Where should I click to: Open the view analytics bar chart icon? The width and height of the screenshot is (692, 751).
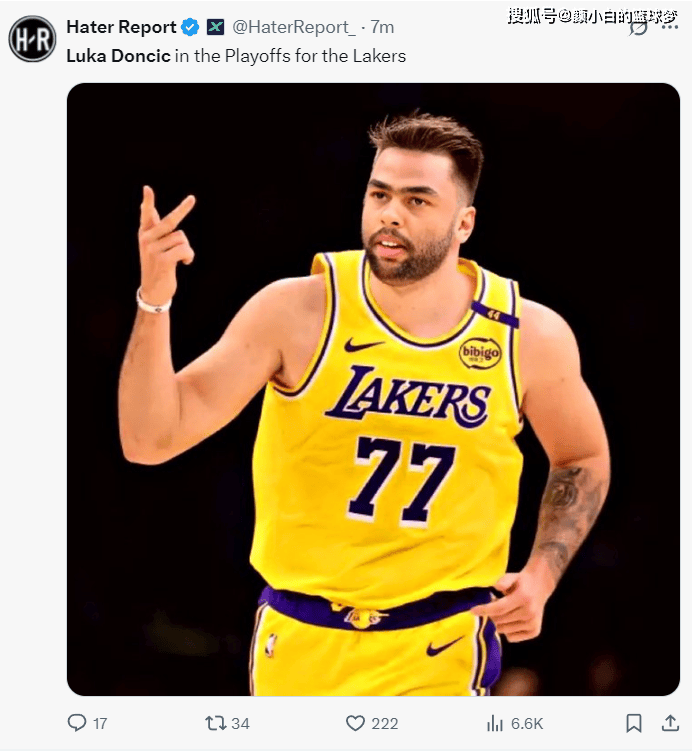495,723
